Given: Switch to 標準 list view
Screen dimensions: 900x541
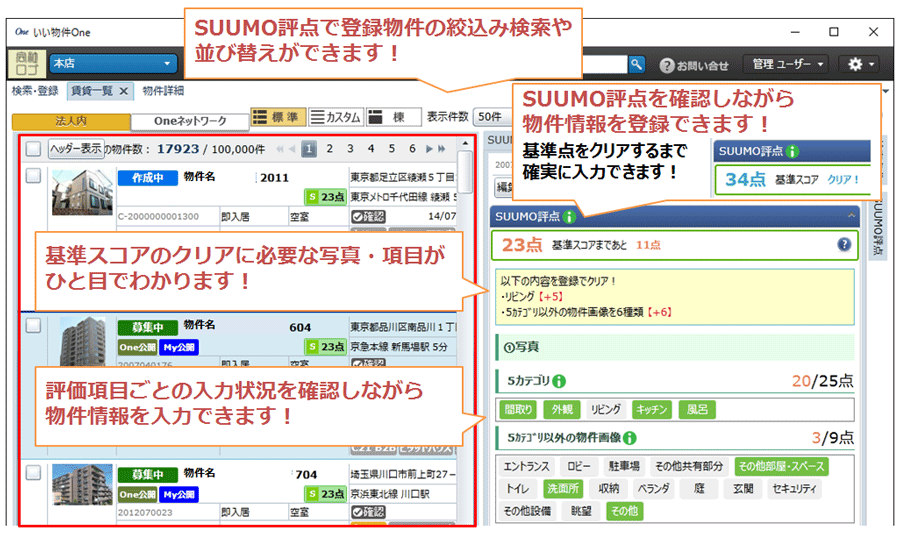Looking at the screenshot, I should (278, 117).
